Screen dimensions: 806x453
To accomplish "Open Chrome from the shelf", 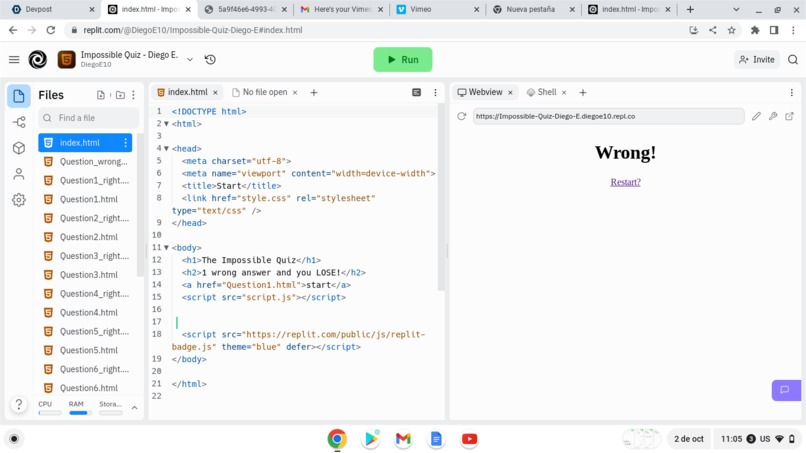I will (337, 439).
